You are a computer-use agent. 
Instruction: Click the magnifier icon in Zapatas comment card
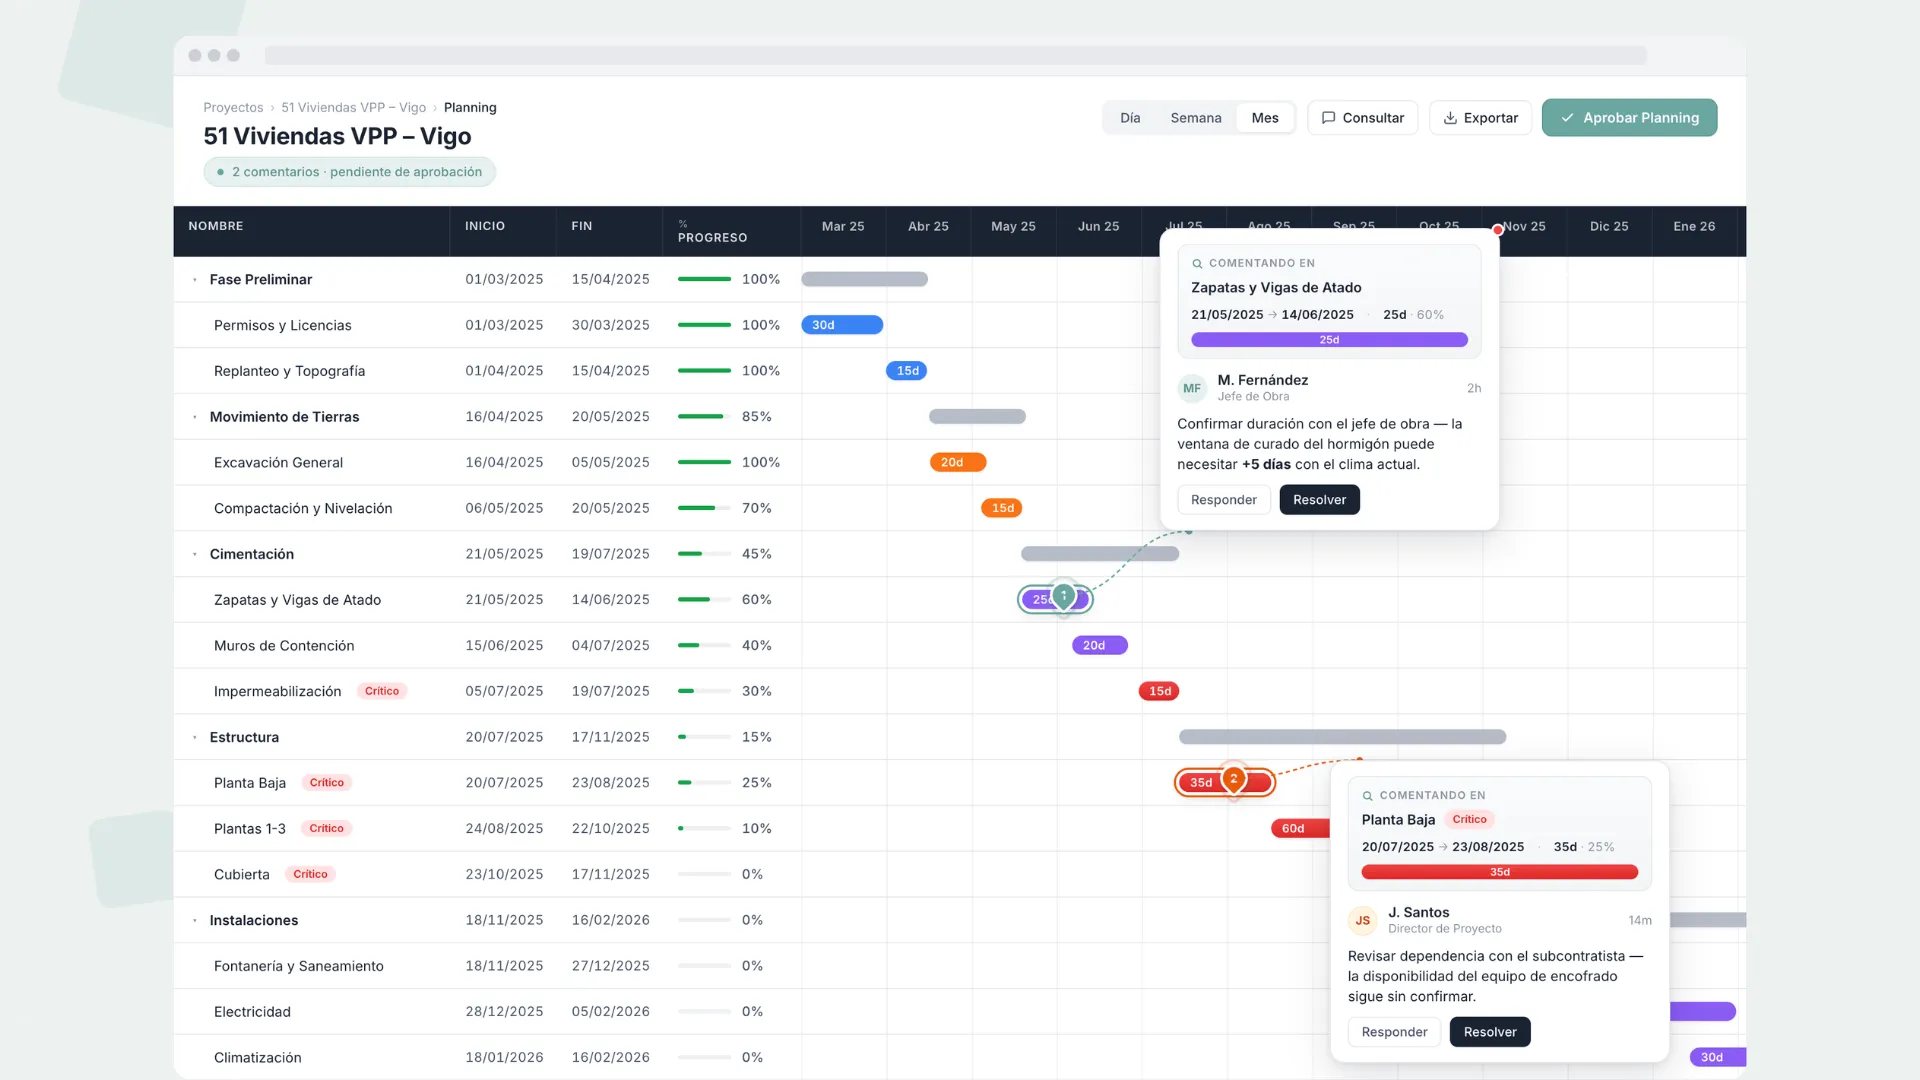pyautogui.click(x=1197, y=264)
